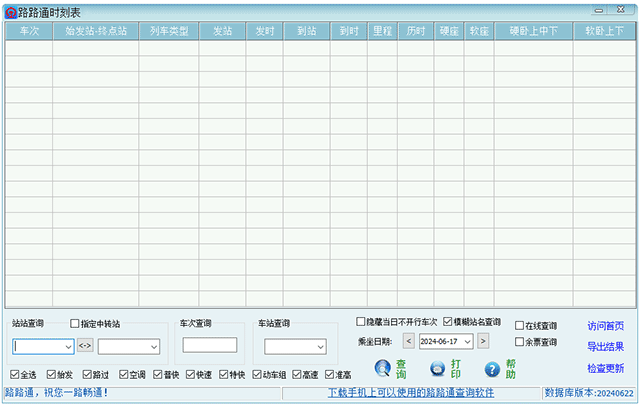Click the 查询 magnifier search icon
The width and height of the screenshot is (640, 406).
click(x=382, y=368)
